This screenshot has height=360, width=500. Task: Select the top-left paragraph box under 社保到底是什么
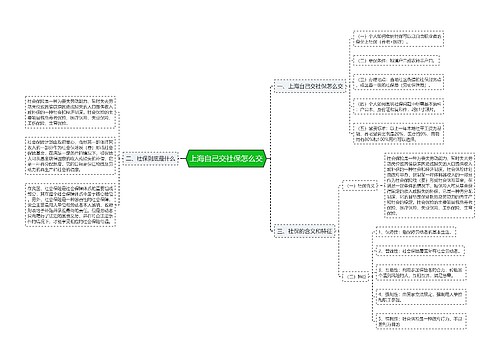pos(70,112)
